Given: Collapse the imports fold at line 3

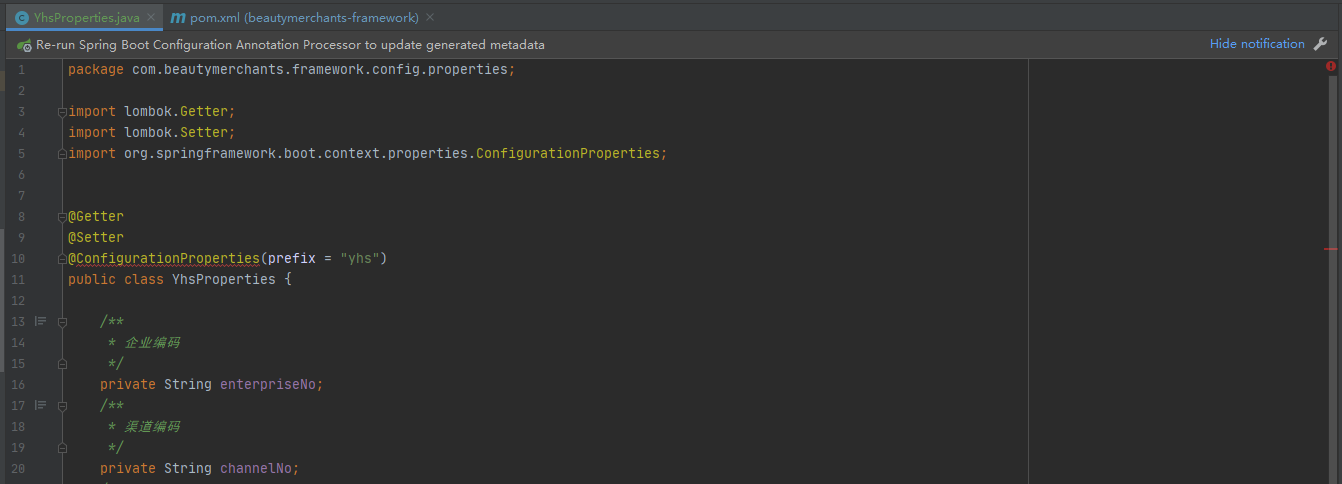Looking at the screenshot, I should point(62,112).
